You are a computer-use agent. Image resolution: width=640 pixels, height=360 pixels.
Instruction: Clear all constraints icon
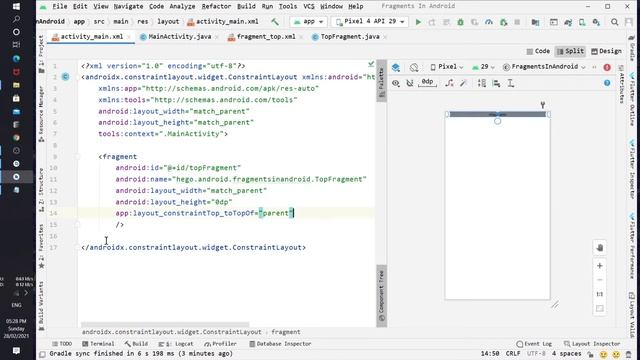(449, 83)
